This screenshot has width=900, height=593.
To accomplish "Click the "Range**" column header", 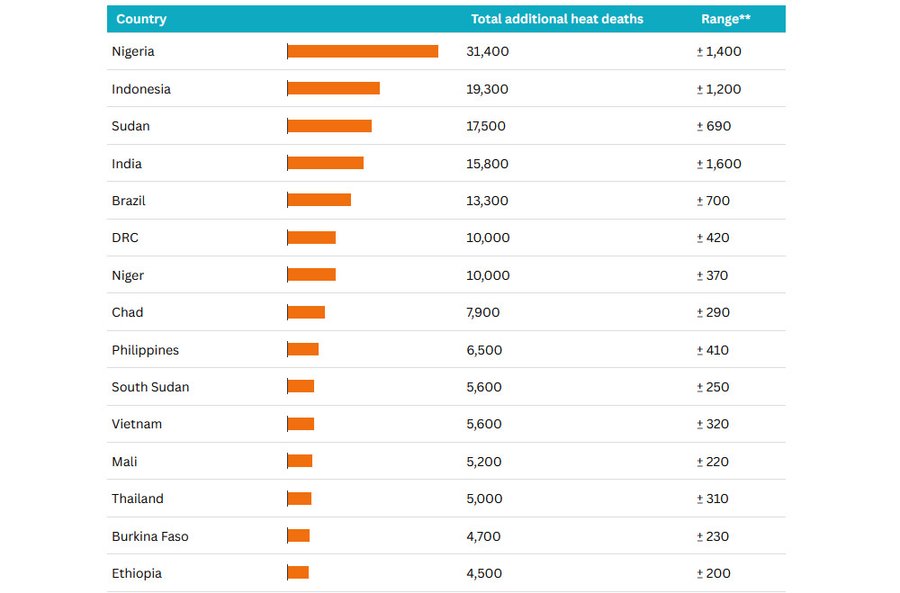I will coord(726,19).
